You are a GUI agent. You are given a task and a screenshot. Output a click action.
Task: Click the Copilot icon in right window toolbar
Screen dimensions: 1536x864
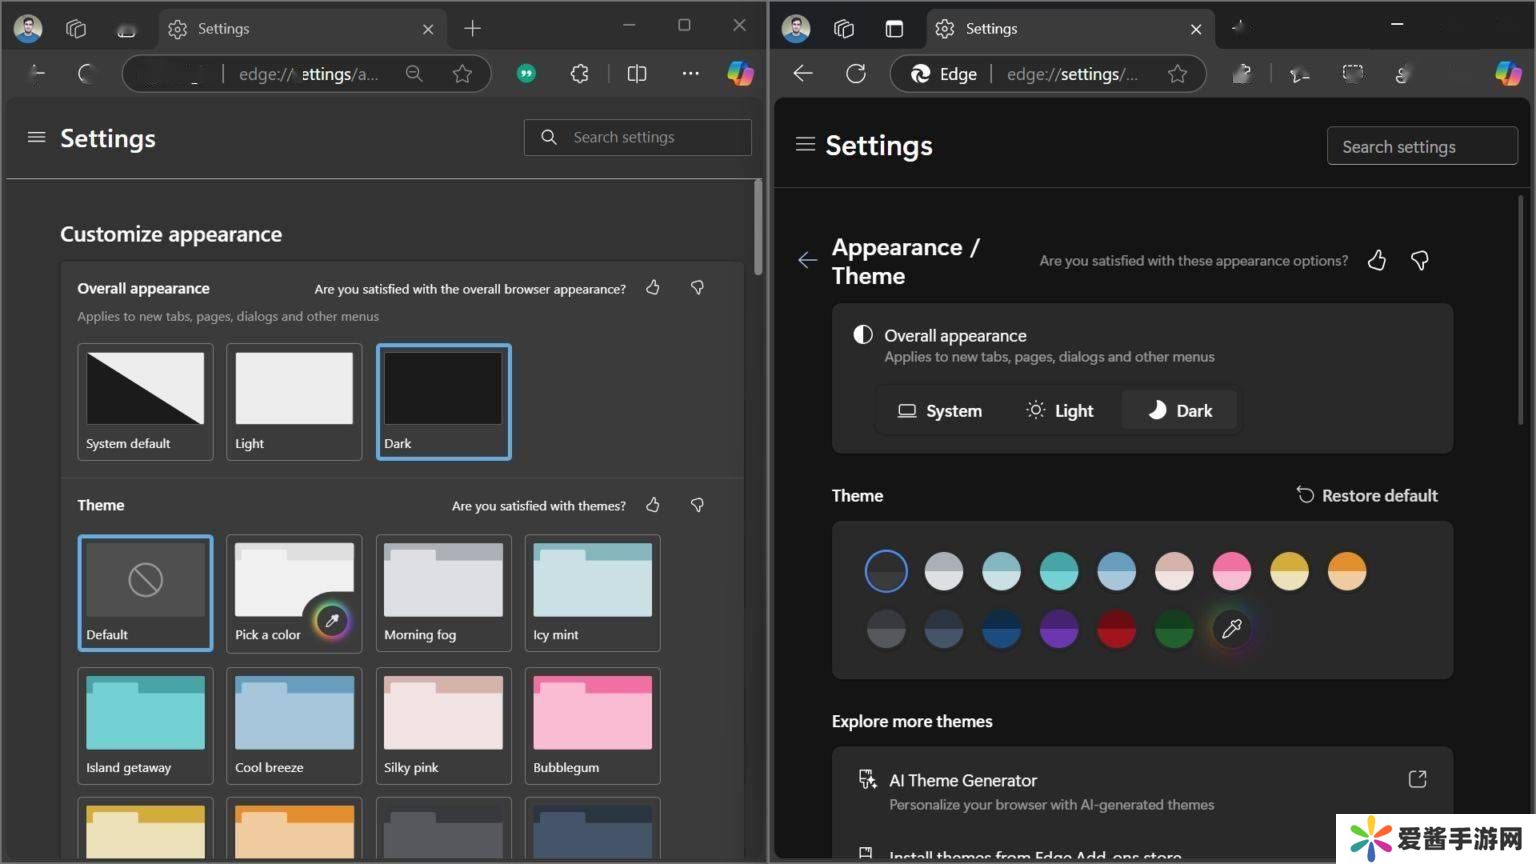1507,73
